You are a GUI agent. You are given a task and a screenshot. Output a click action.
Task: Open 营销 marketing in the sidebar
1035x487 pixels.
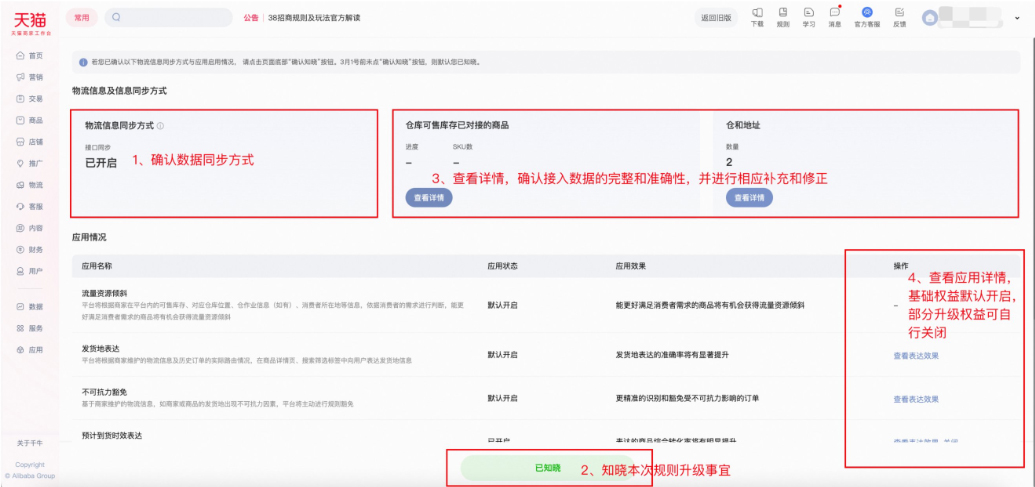(x=30, y=77)
